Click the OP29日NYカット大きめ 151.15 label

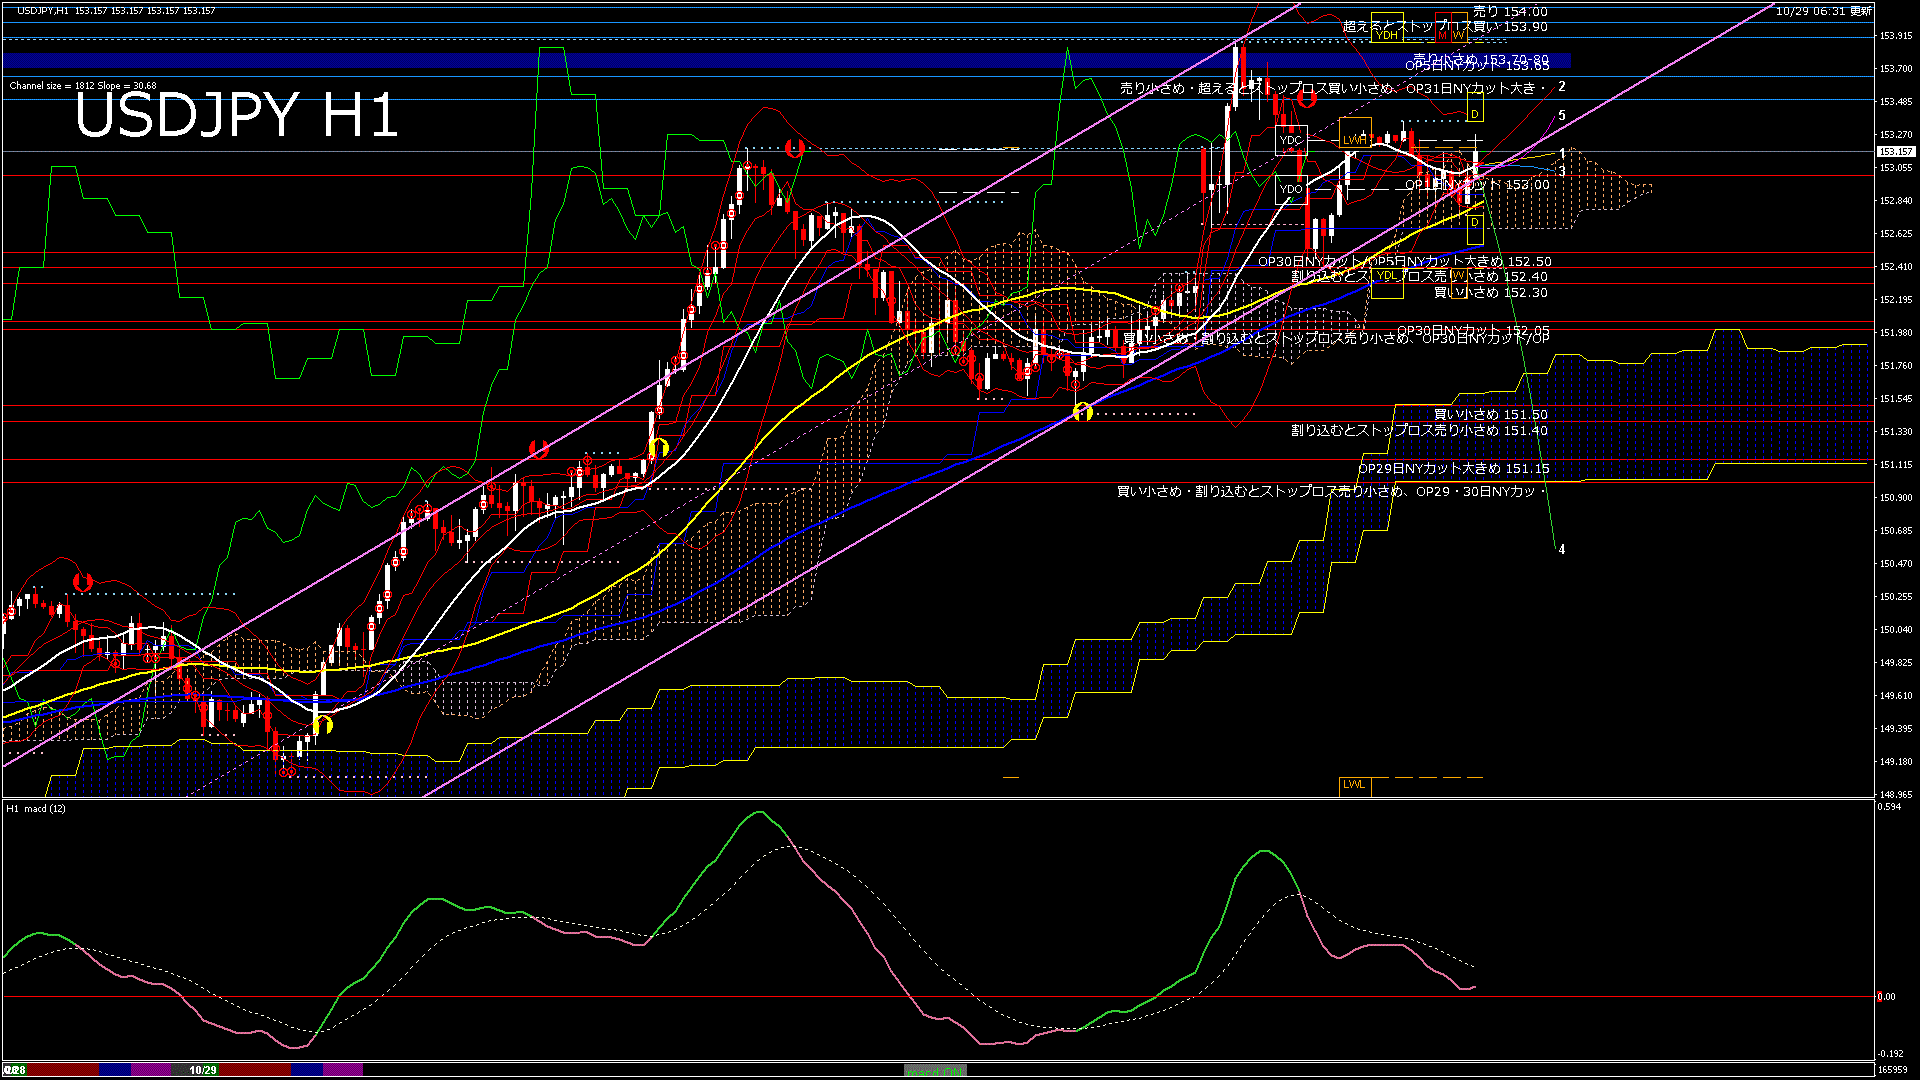pos(1453,468)
